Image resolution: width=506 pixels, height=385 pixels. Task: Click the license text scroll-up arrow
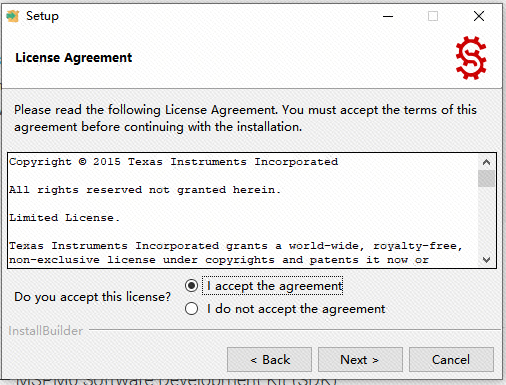(x=486, y=162)
